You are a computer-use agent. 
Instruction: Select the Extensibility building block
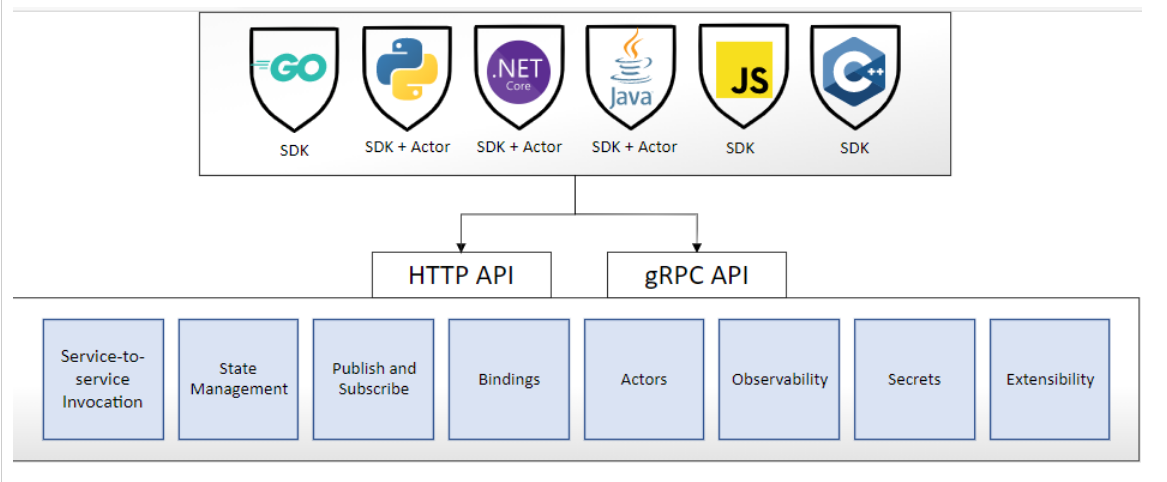point(1050,379)
